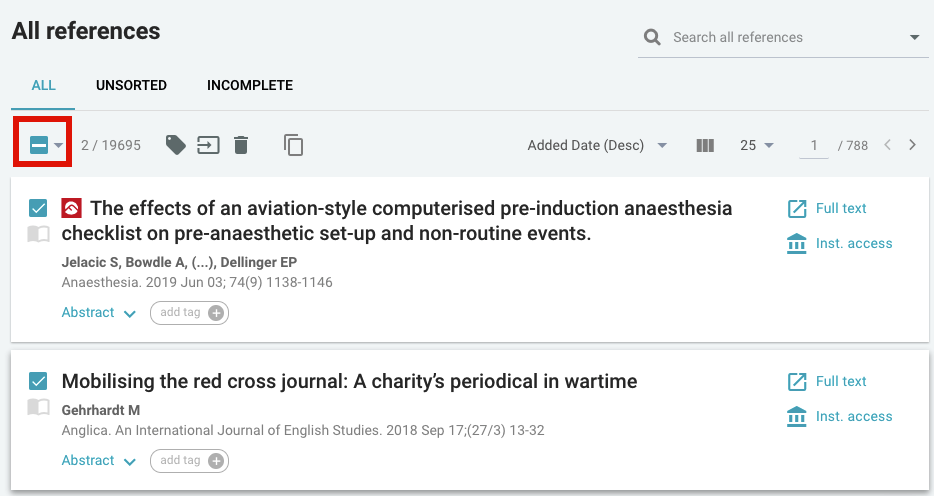Switch to the UNSORTED tab
Viewport: 934px width, 496px height.
tap(131, 85)
